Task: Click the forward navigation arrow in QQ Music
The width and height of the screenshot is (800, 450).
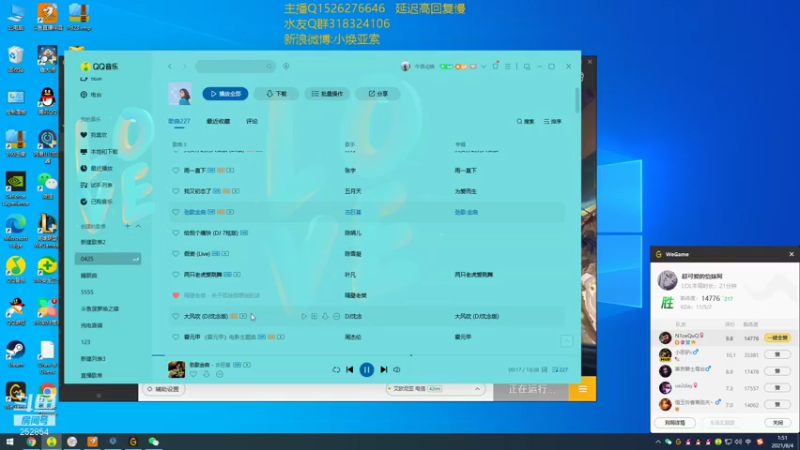Action: [185, 66]
